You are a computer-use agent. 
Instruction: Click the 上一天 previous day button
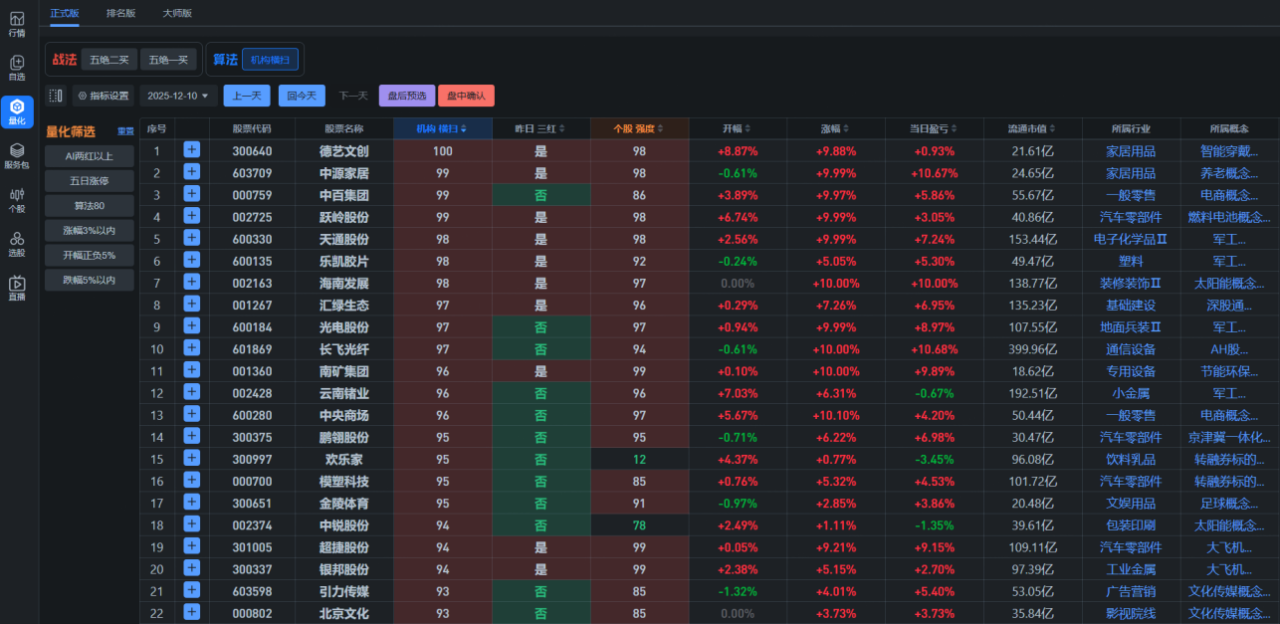pos(246,96)
